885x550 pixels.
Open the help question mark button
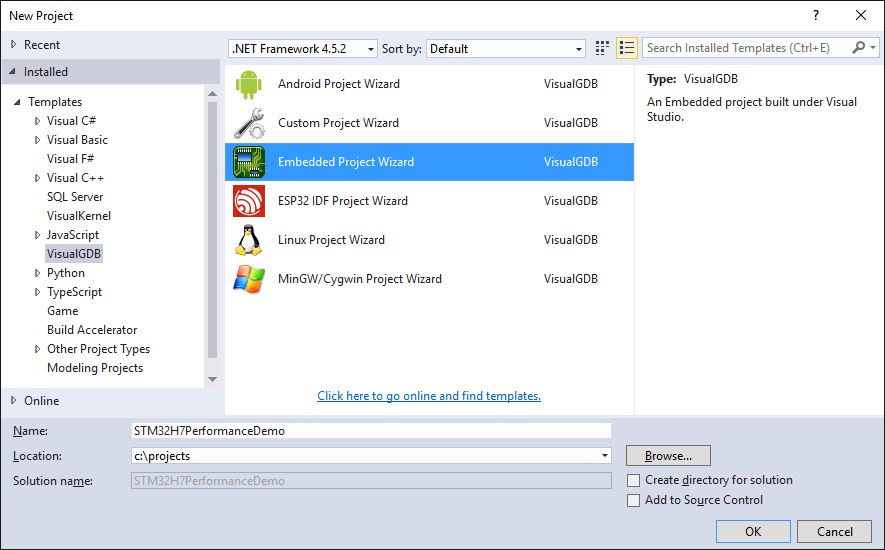coord(816,15)
